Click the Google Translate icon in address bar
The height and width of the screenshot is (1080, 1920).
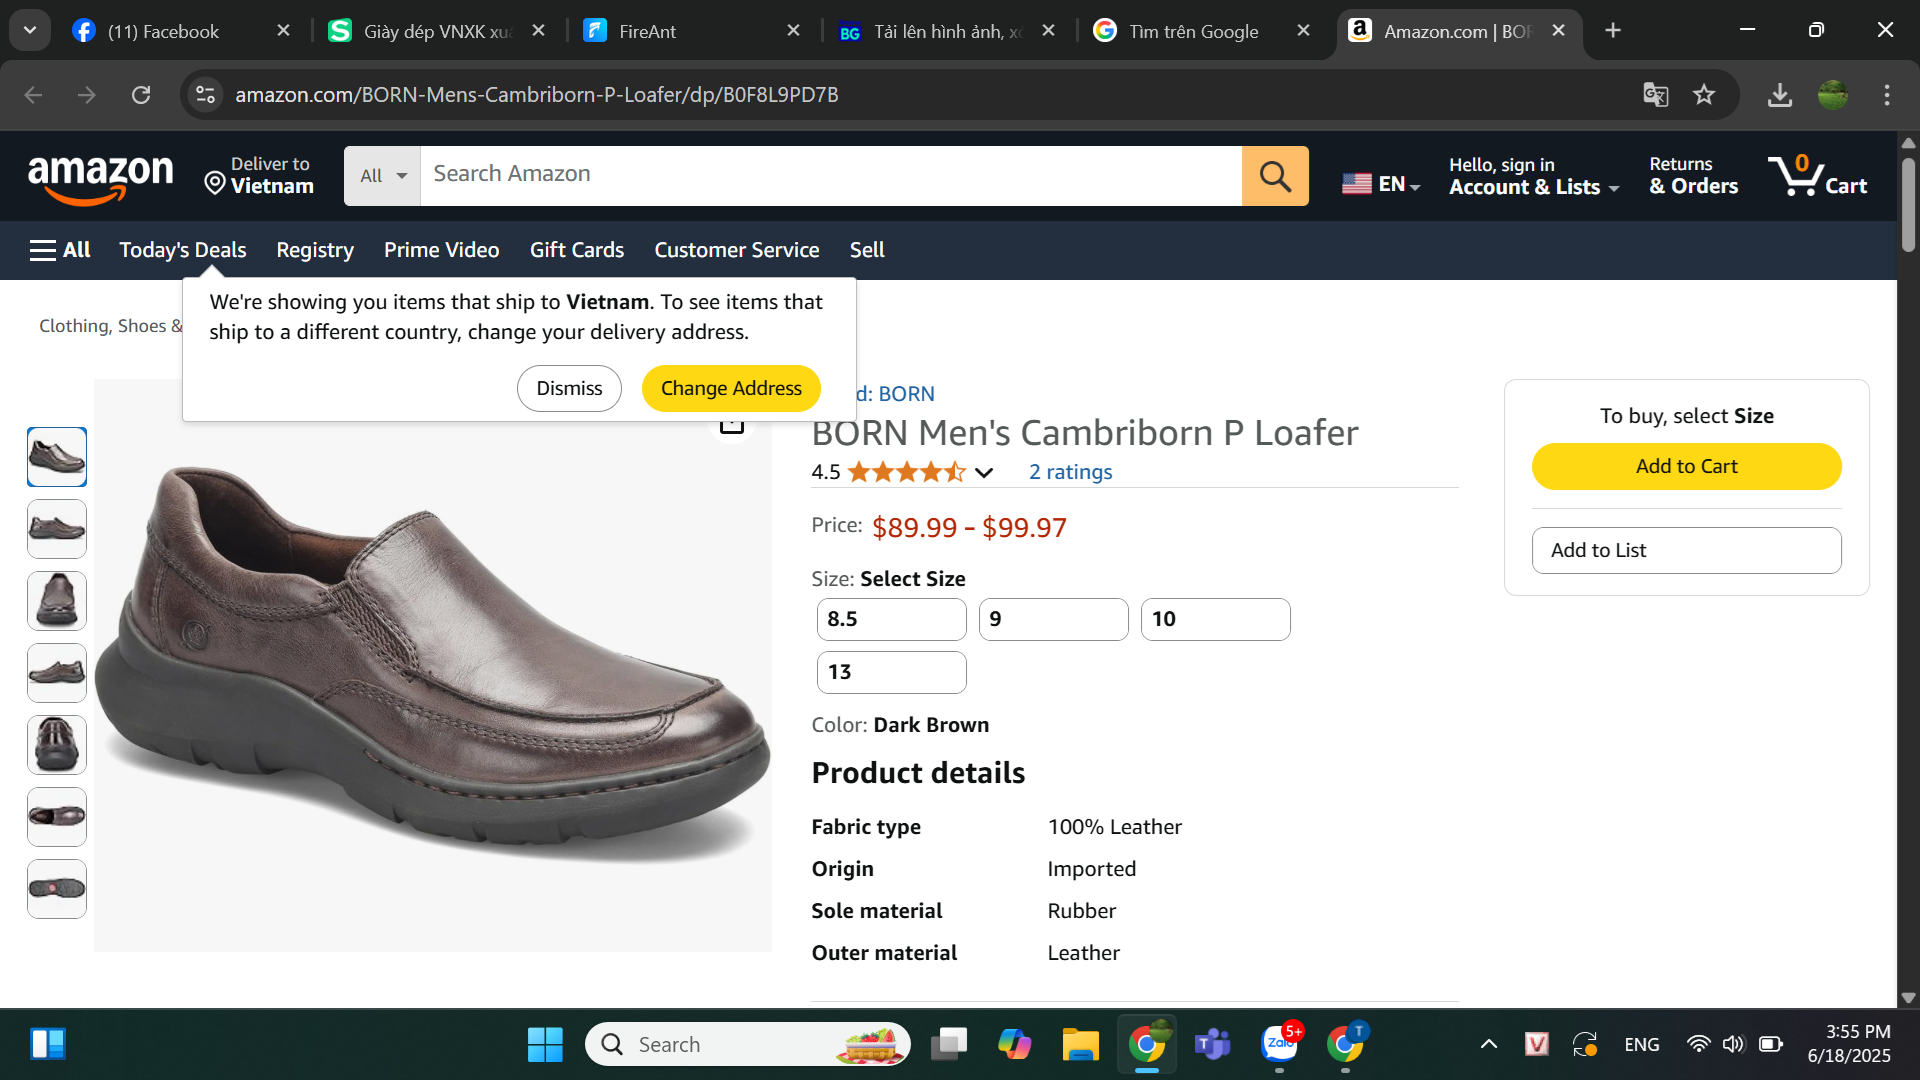[x=1655, y=95]
